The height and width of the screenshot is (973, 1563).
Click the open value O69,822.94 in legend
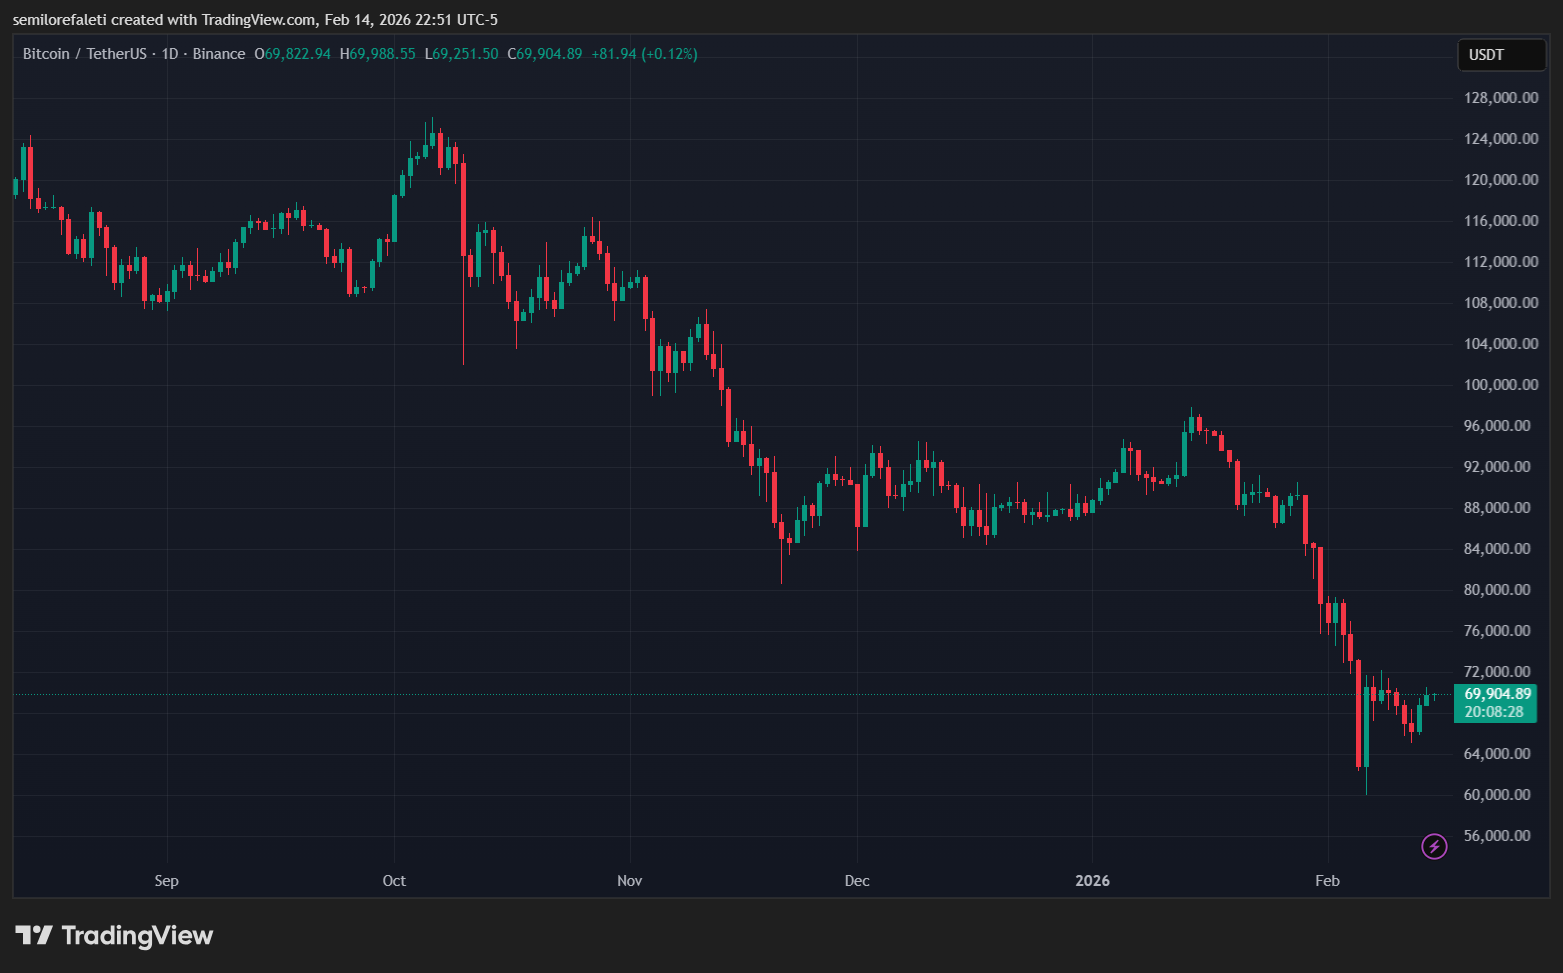point(293,54)
